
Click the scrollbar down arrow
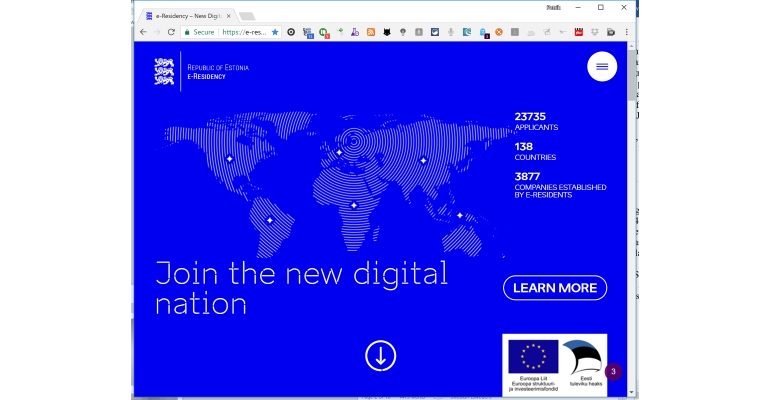tap(631, 393)
